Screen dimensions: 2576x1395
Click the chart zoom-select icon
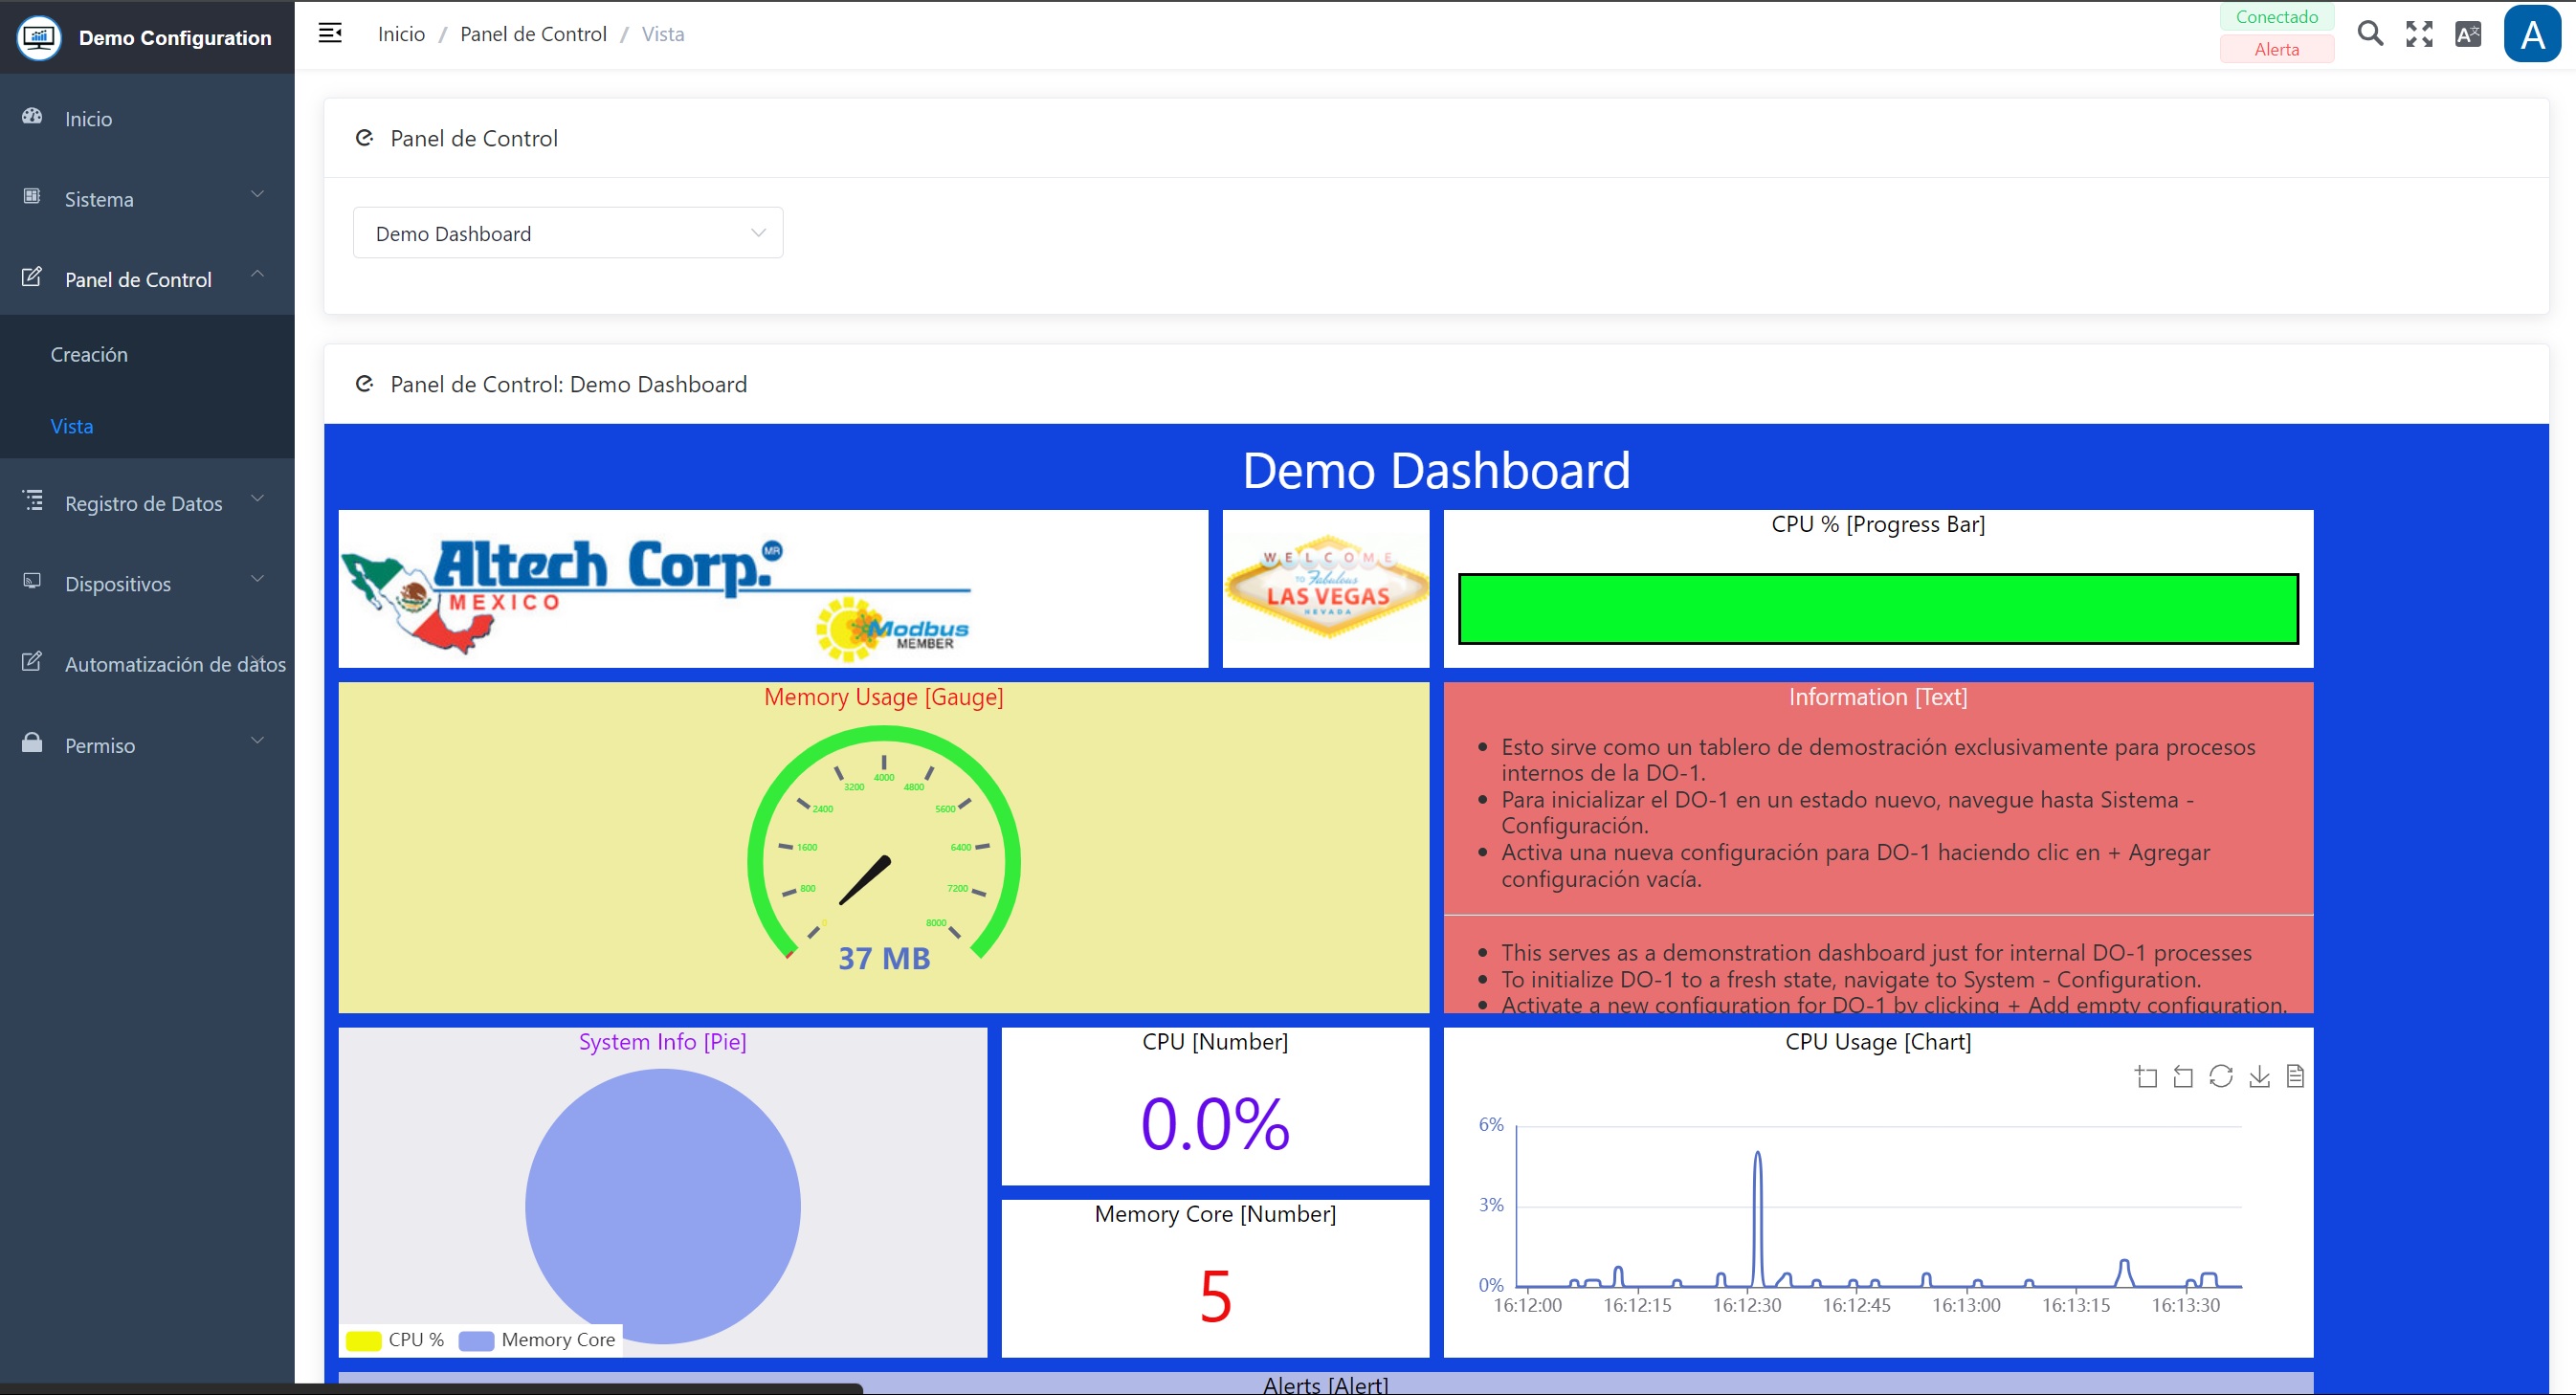click(x=2146, y=1076)
